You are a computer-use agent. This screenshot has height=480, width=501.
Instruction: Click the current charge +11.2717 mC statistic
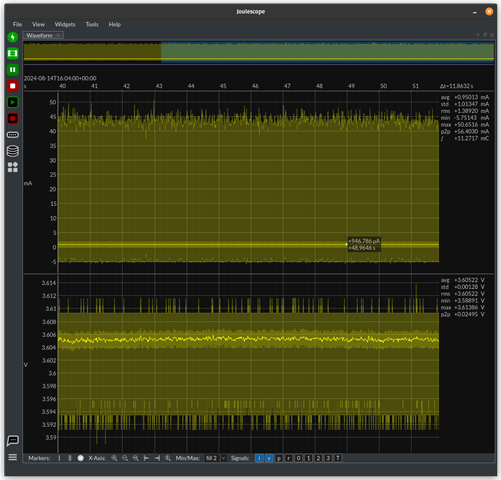[x=465, y=138]
